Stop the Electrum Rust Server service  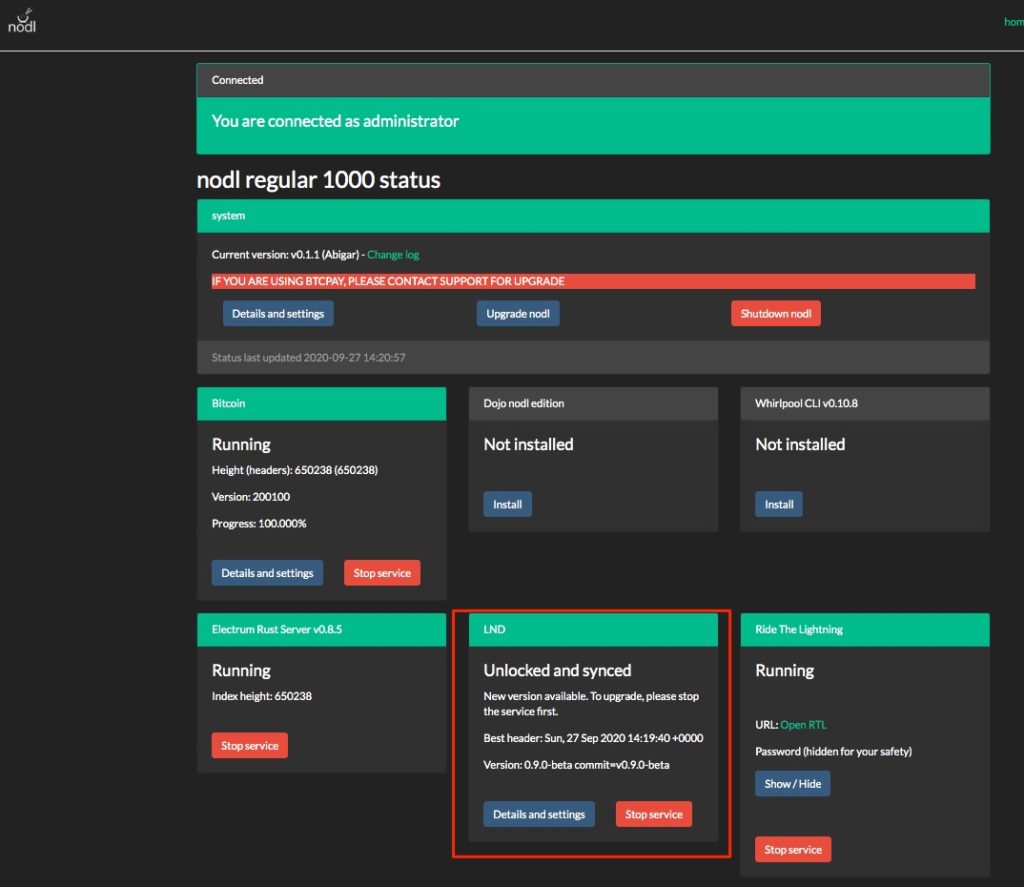(249, 745)
